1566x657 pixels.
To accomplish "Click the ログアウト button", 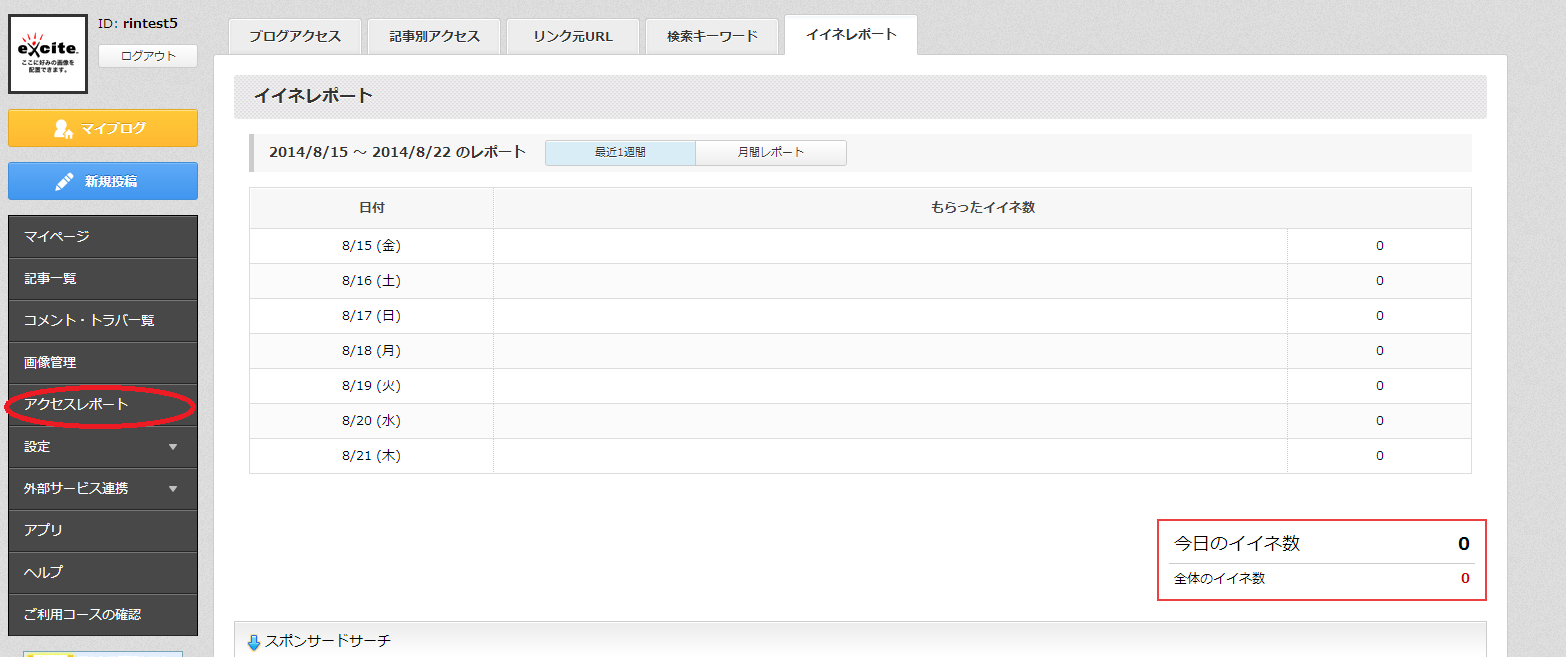I will [148, 56].
